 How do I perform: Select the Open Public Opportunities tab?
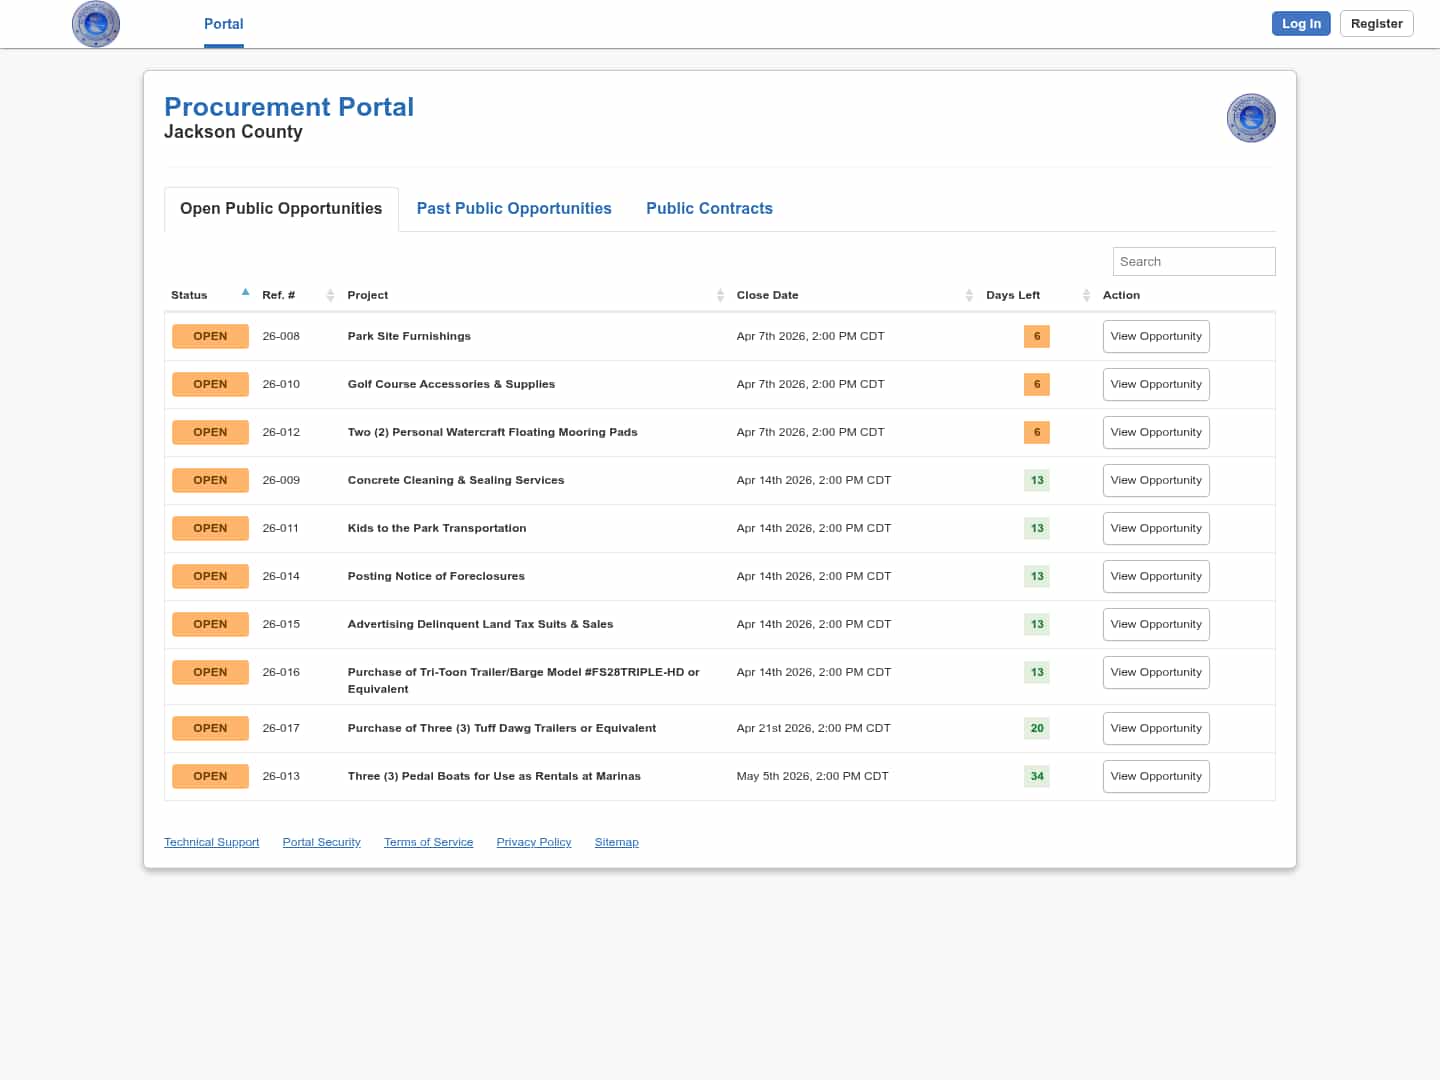tap(281, 208)
